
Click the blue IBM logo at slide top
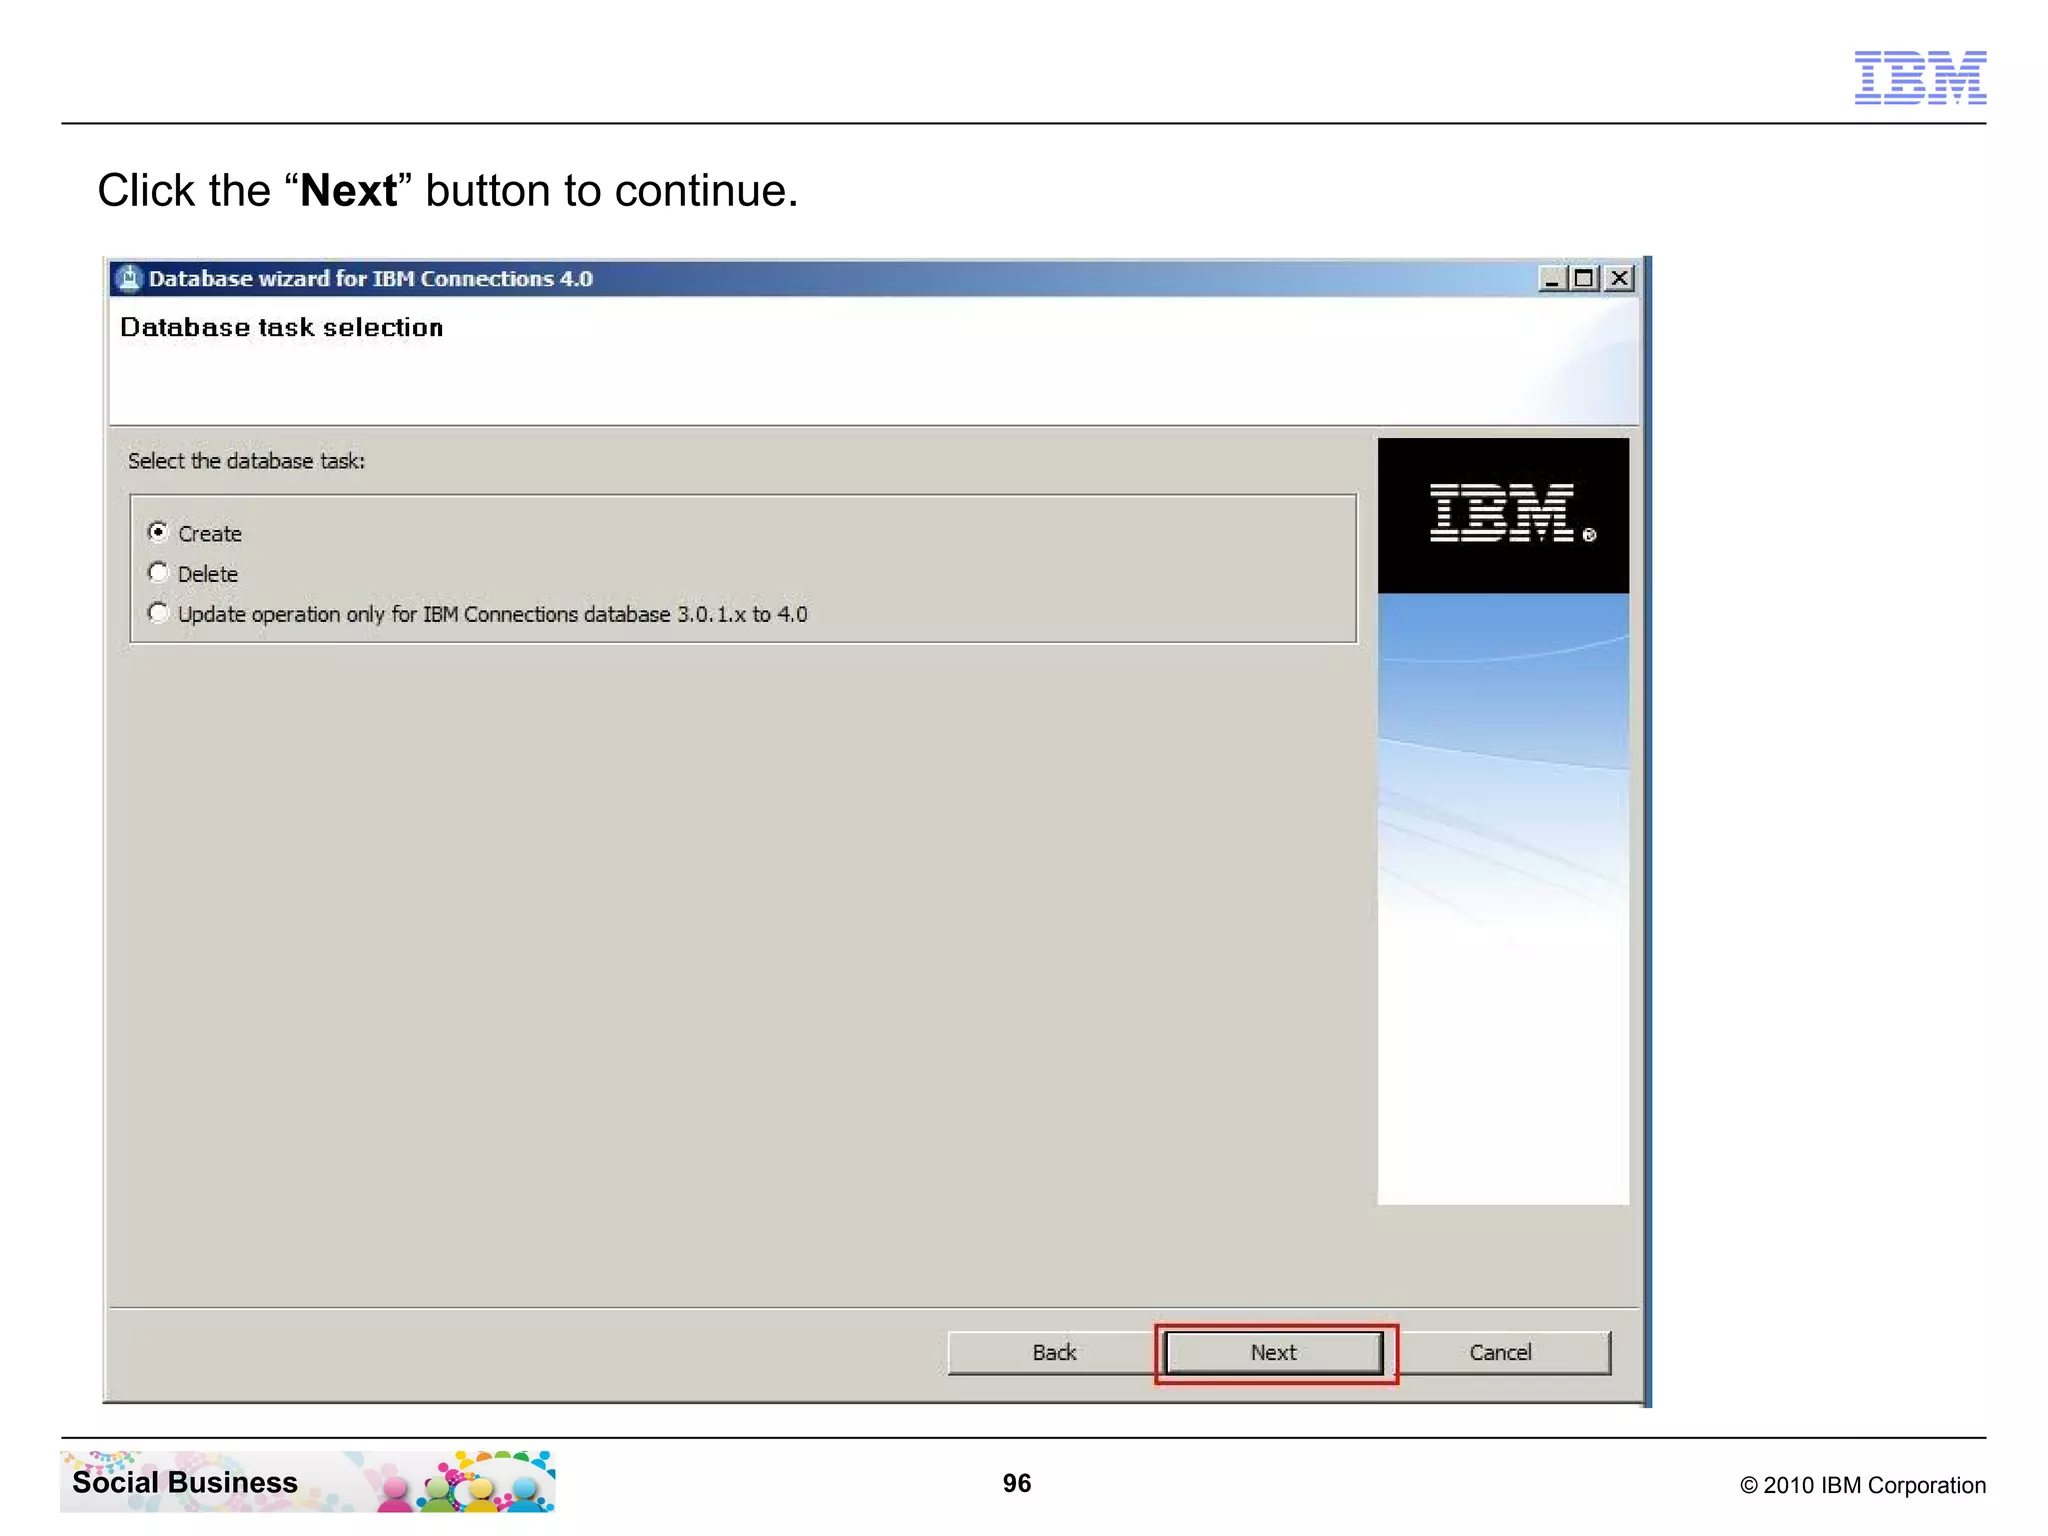click(x=1920, y=77)
